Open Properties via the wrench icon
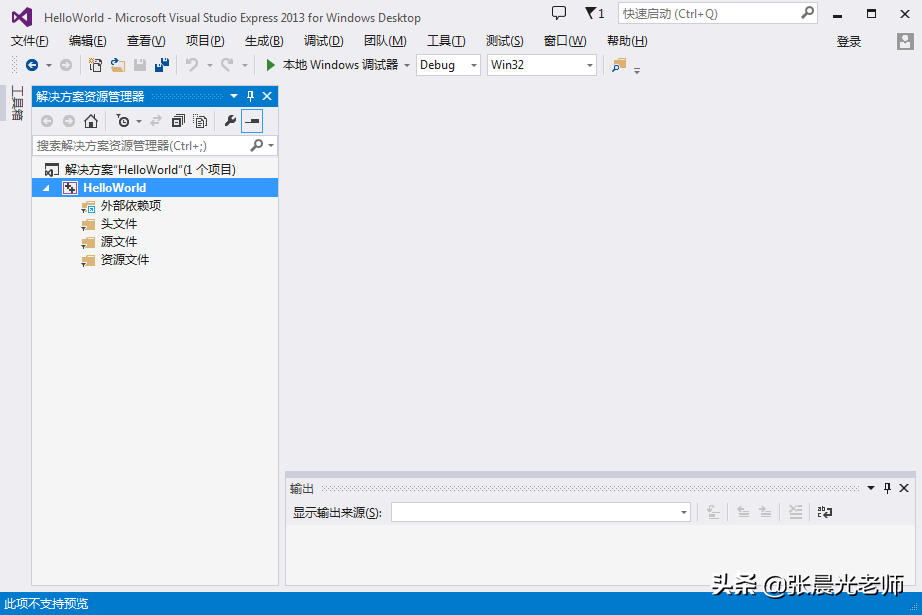 pyautogui.click(x=230, y=121)
